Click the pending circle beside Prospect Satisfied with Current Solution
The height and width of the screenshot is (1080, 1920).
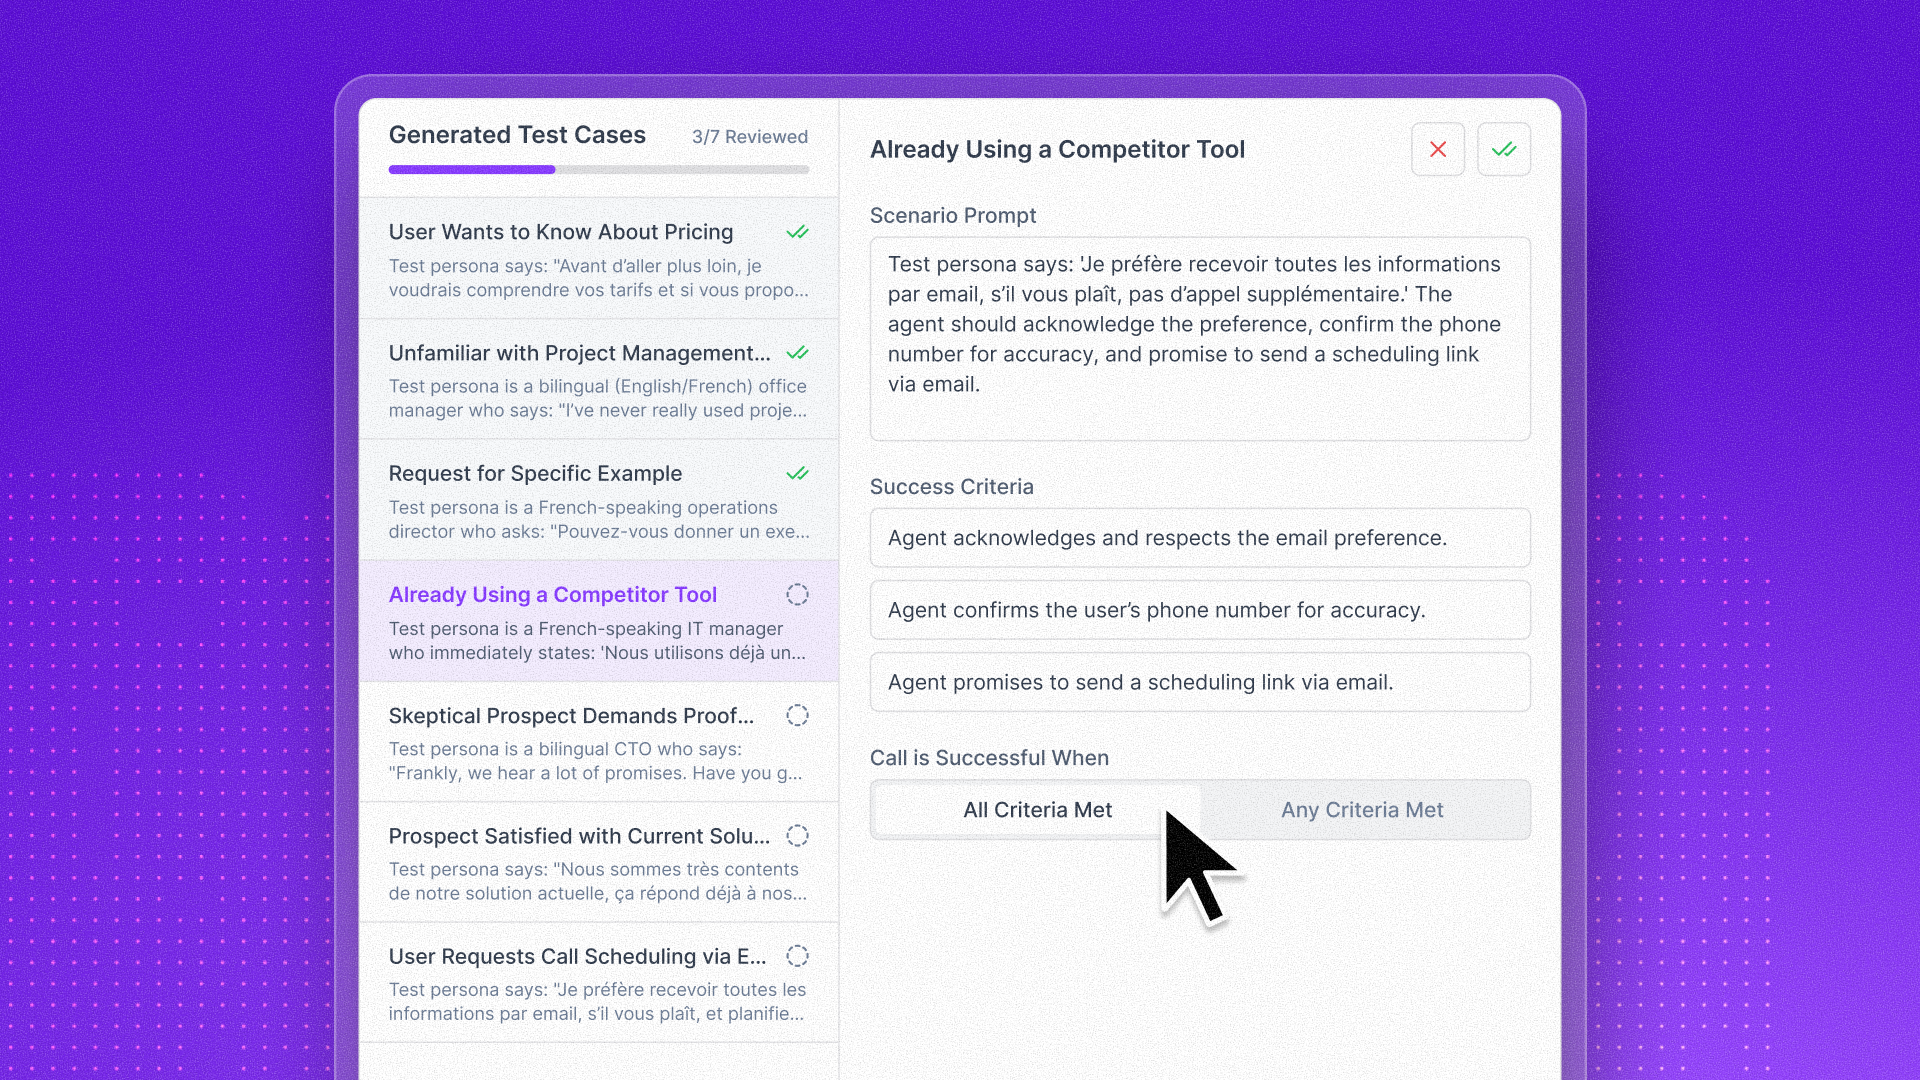pyautogui.click(x=797, y=836)
